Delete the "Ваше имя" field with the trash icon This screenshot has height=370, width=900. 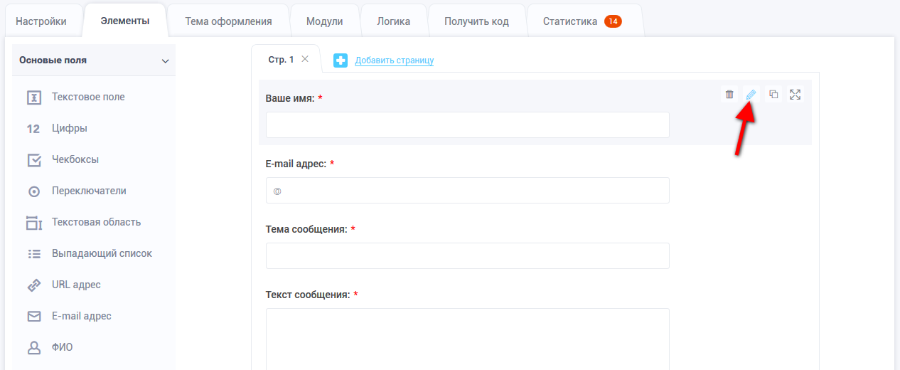click(x=729, y=95)
